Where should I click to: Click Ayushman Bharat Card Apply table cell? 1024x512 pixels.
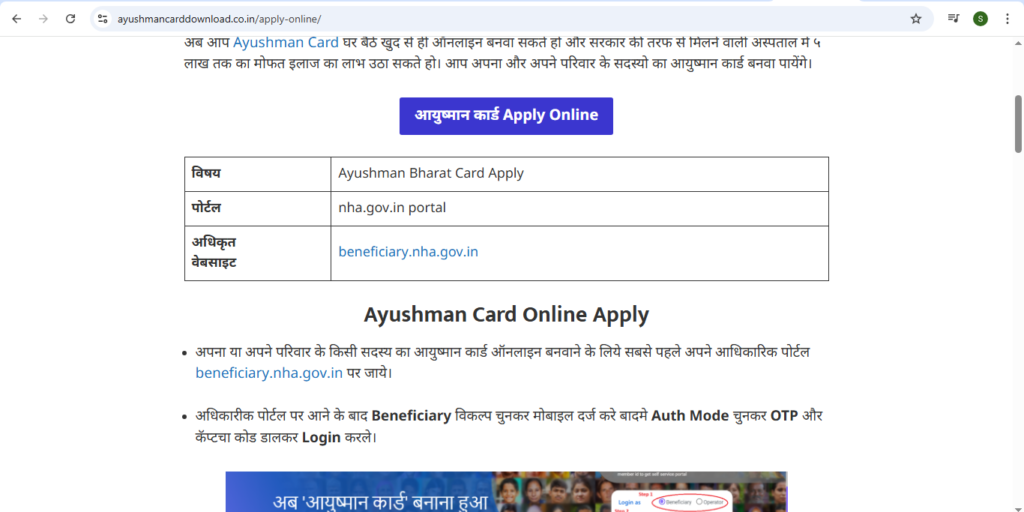(579, 174)
